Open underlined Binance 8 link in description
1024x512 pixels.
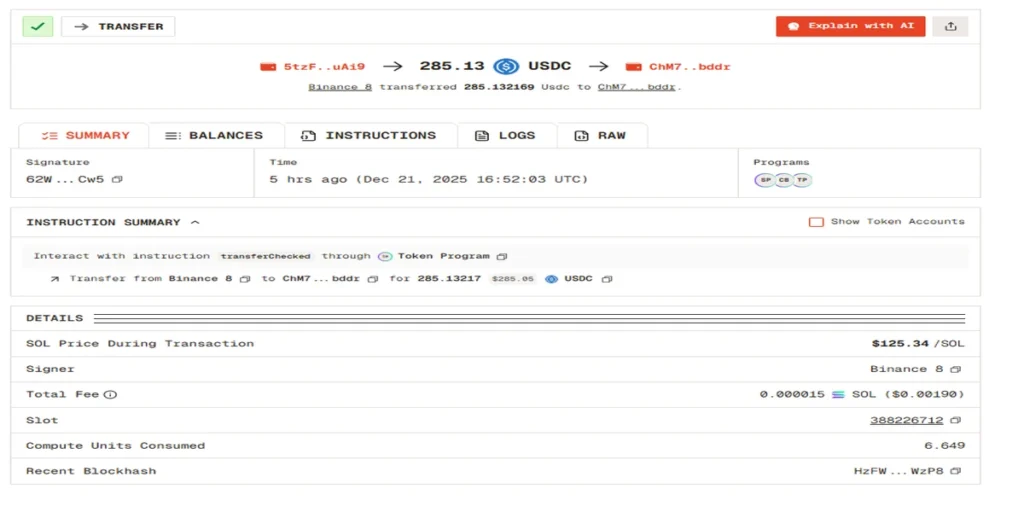pos(340,87)
